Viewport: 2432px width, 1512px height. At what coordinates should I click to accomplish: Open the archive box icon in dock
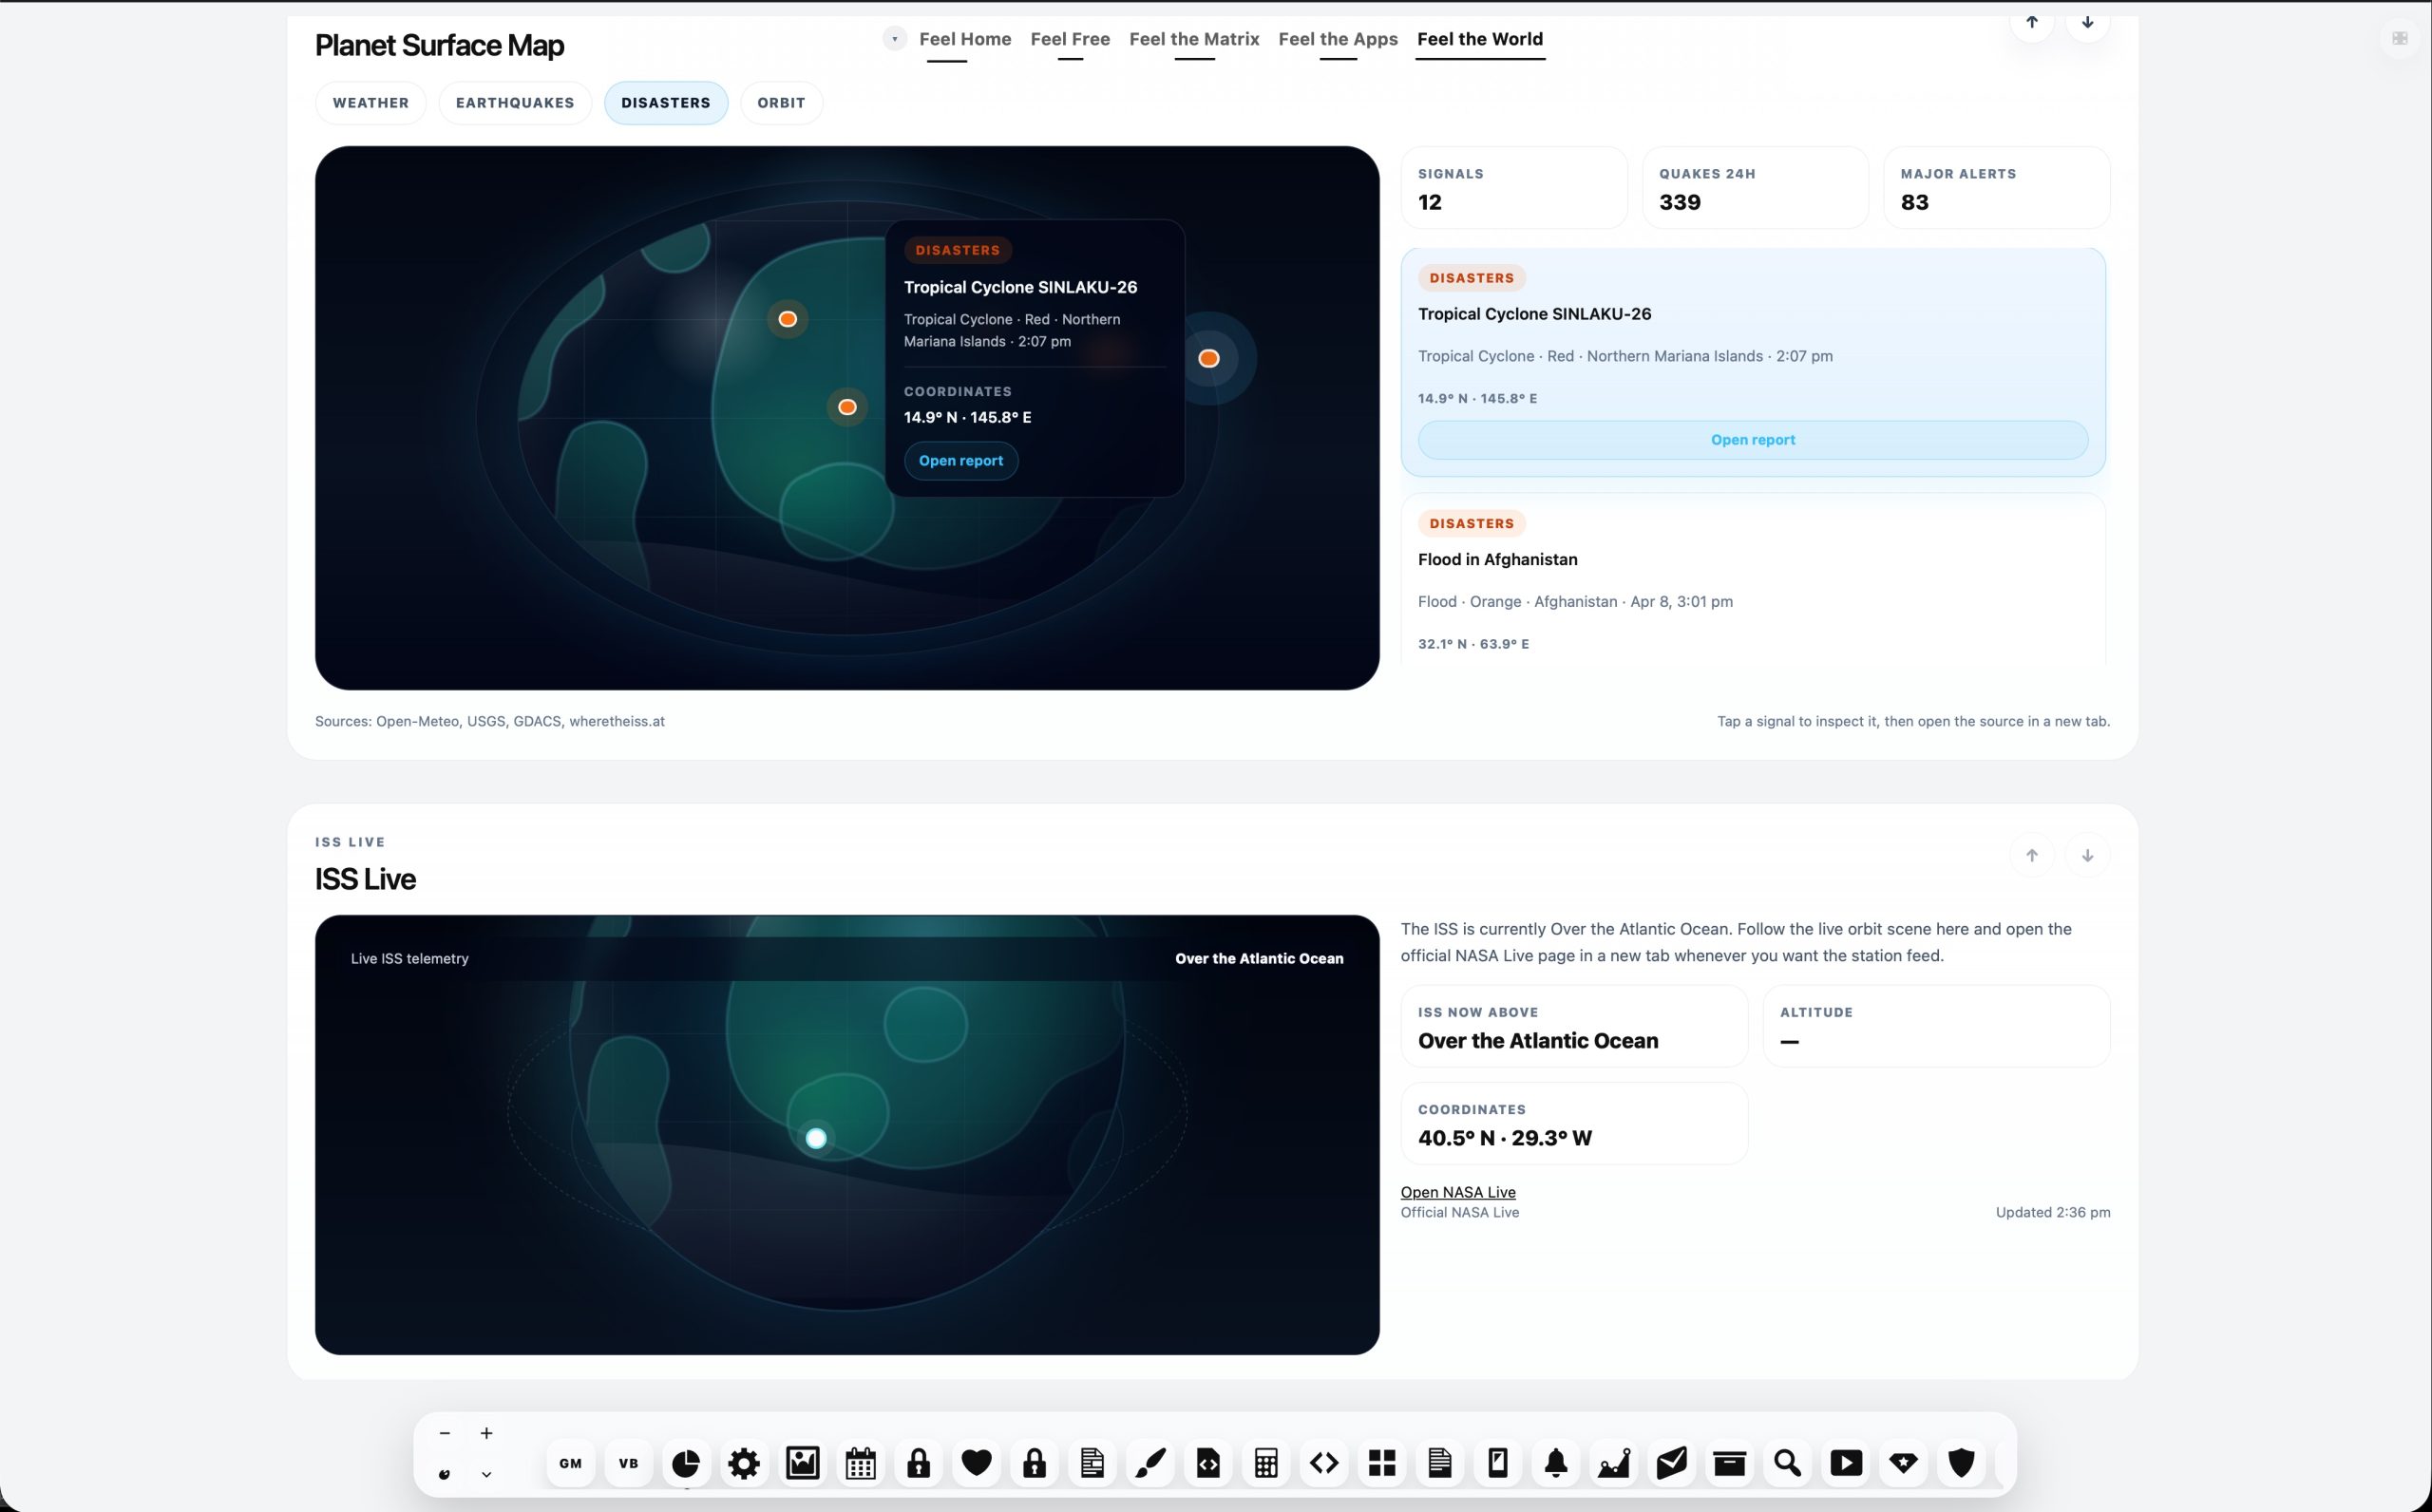[1730, 1463]
